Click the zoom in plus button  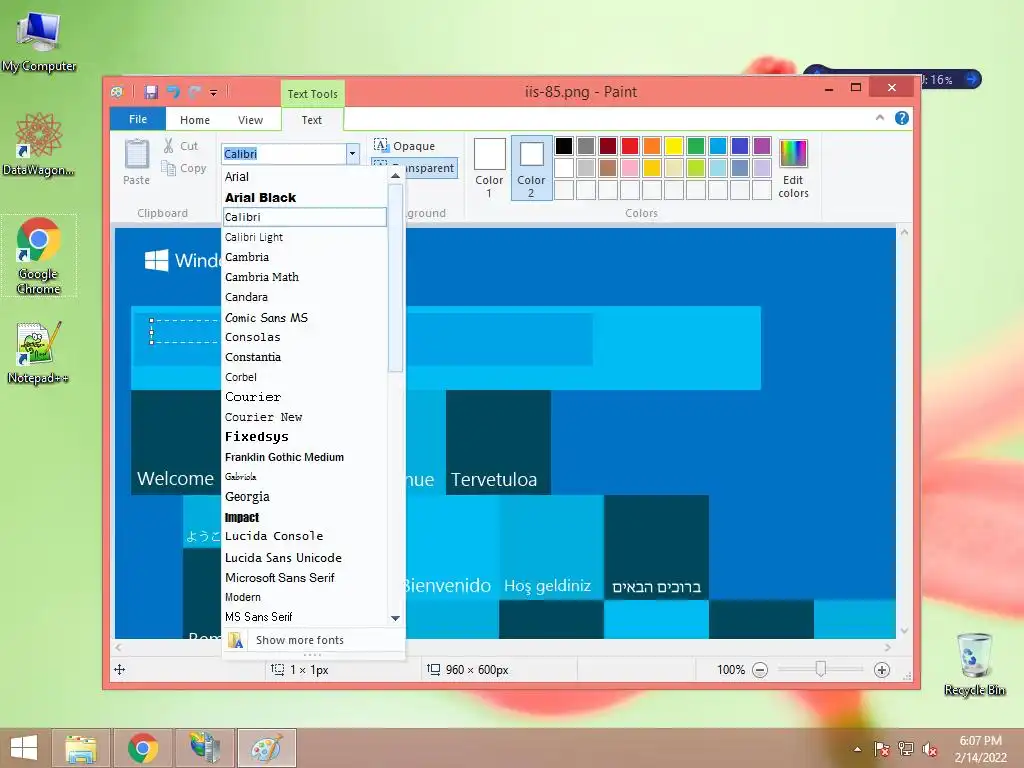point(882,670)
